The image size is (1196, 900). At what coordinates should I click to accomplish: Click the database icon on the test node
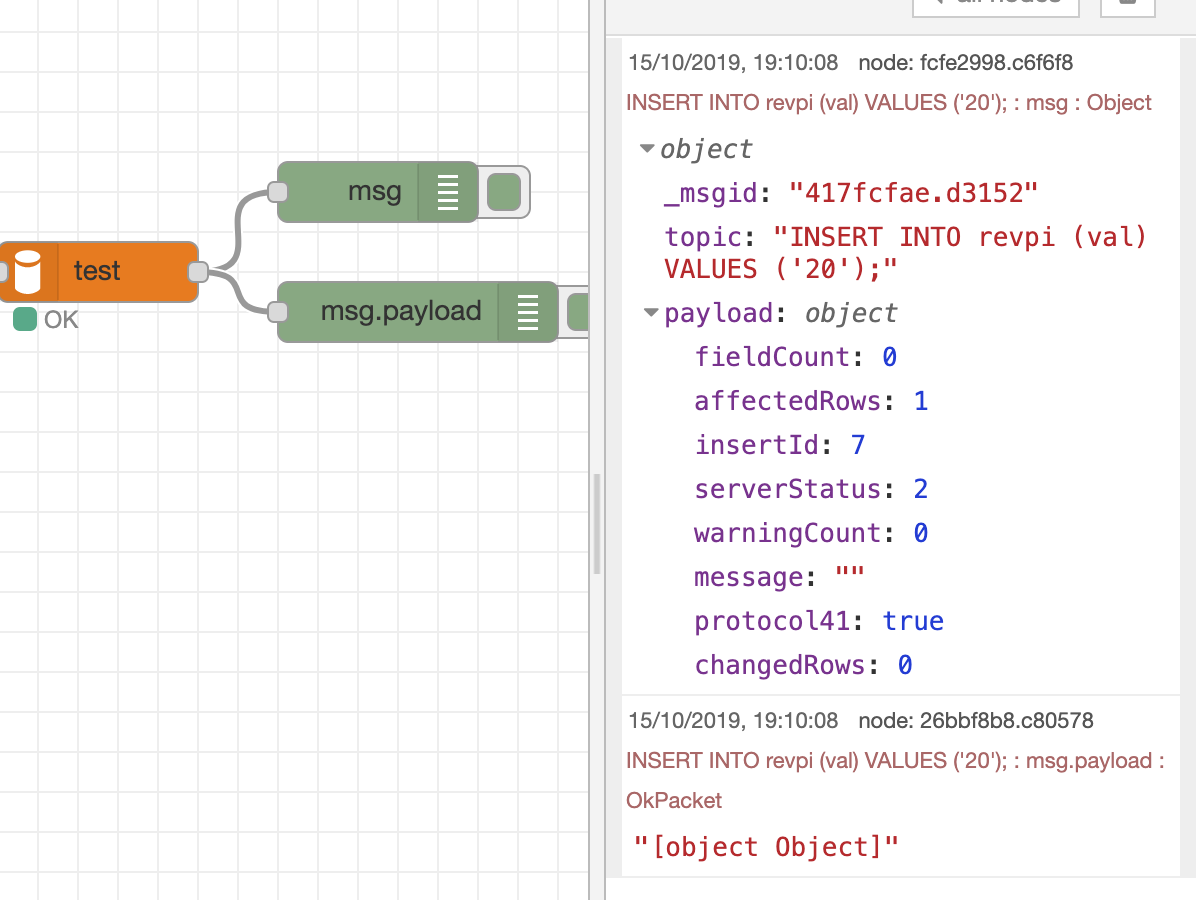pyautogui.click(x=27, y=271)
